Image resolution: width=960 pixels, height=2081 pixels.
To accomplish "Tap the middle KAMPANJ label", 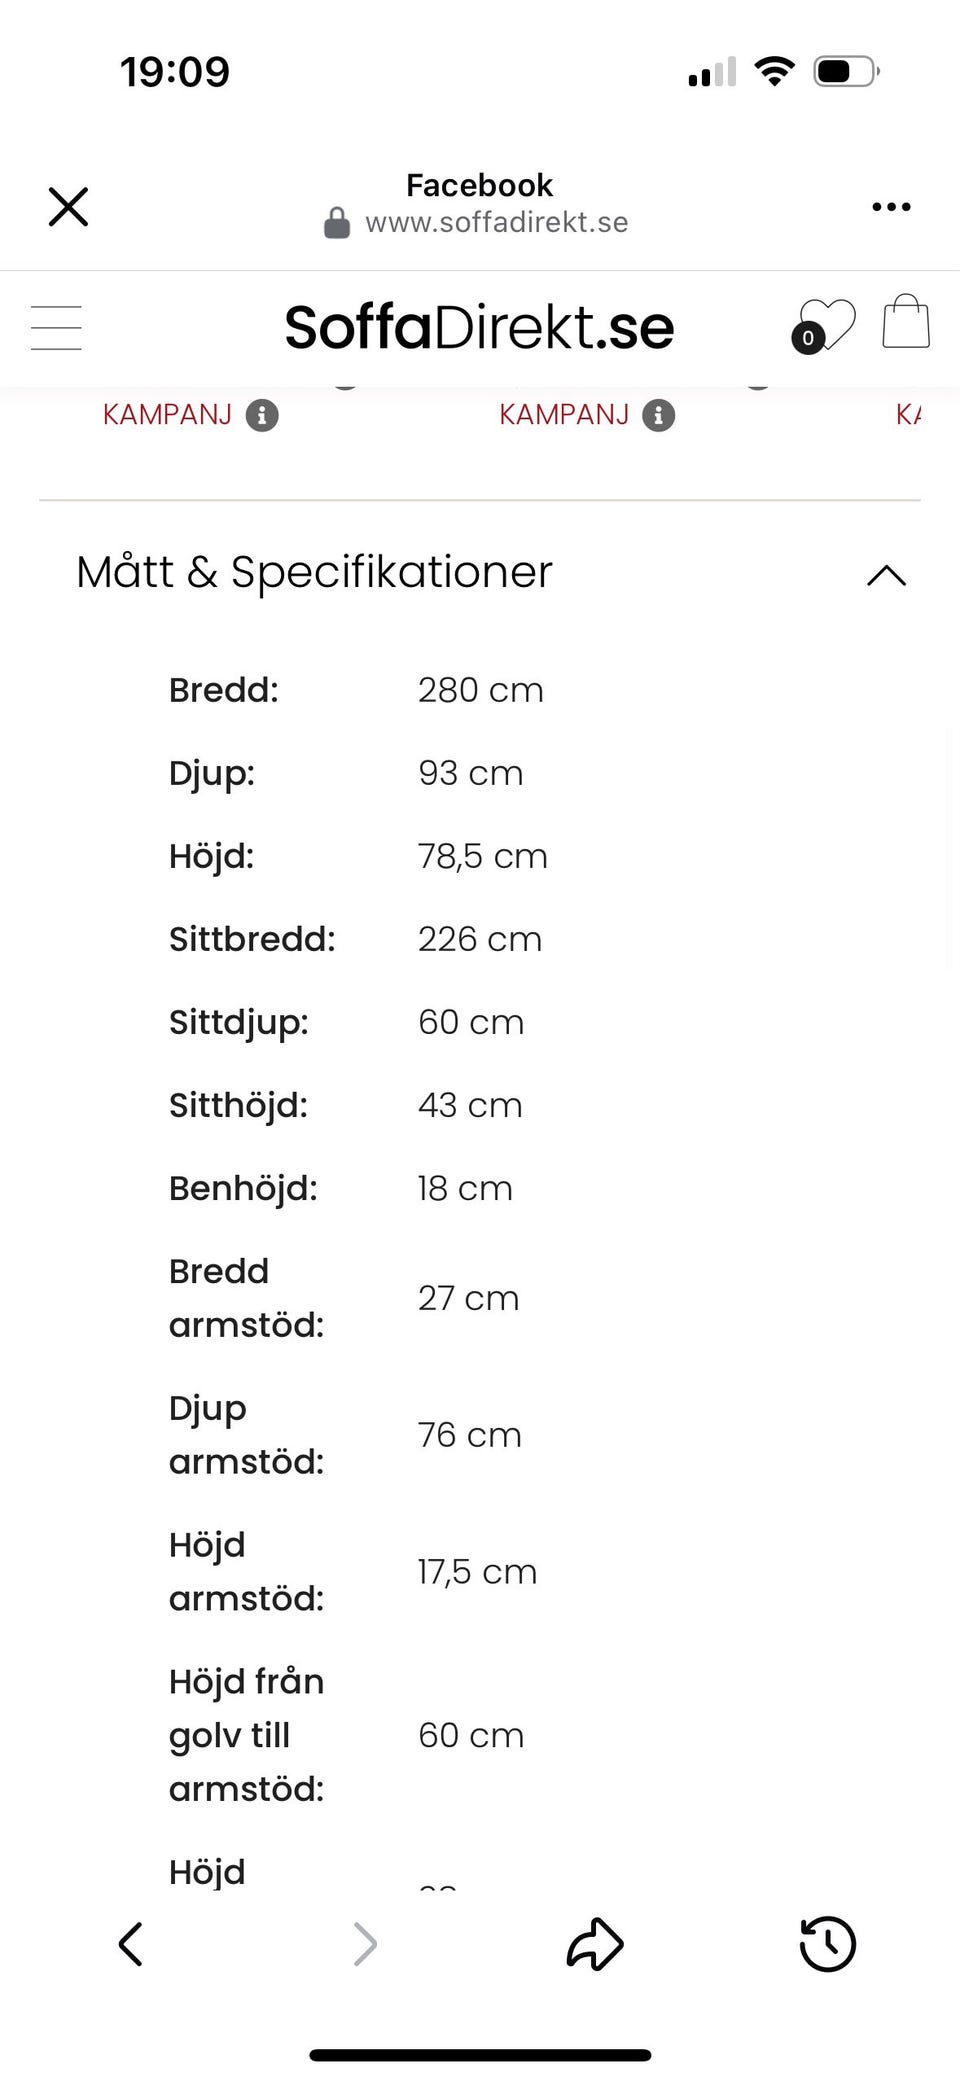I will pos(564,415).
